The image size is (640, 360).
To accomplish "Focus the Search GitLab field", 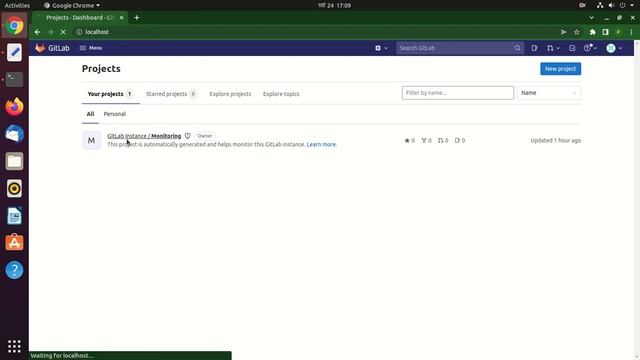I will tap(460, 48).
